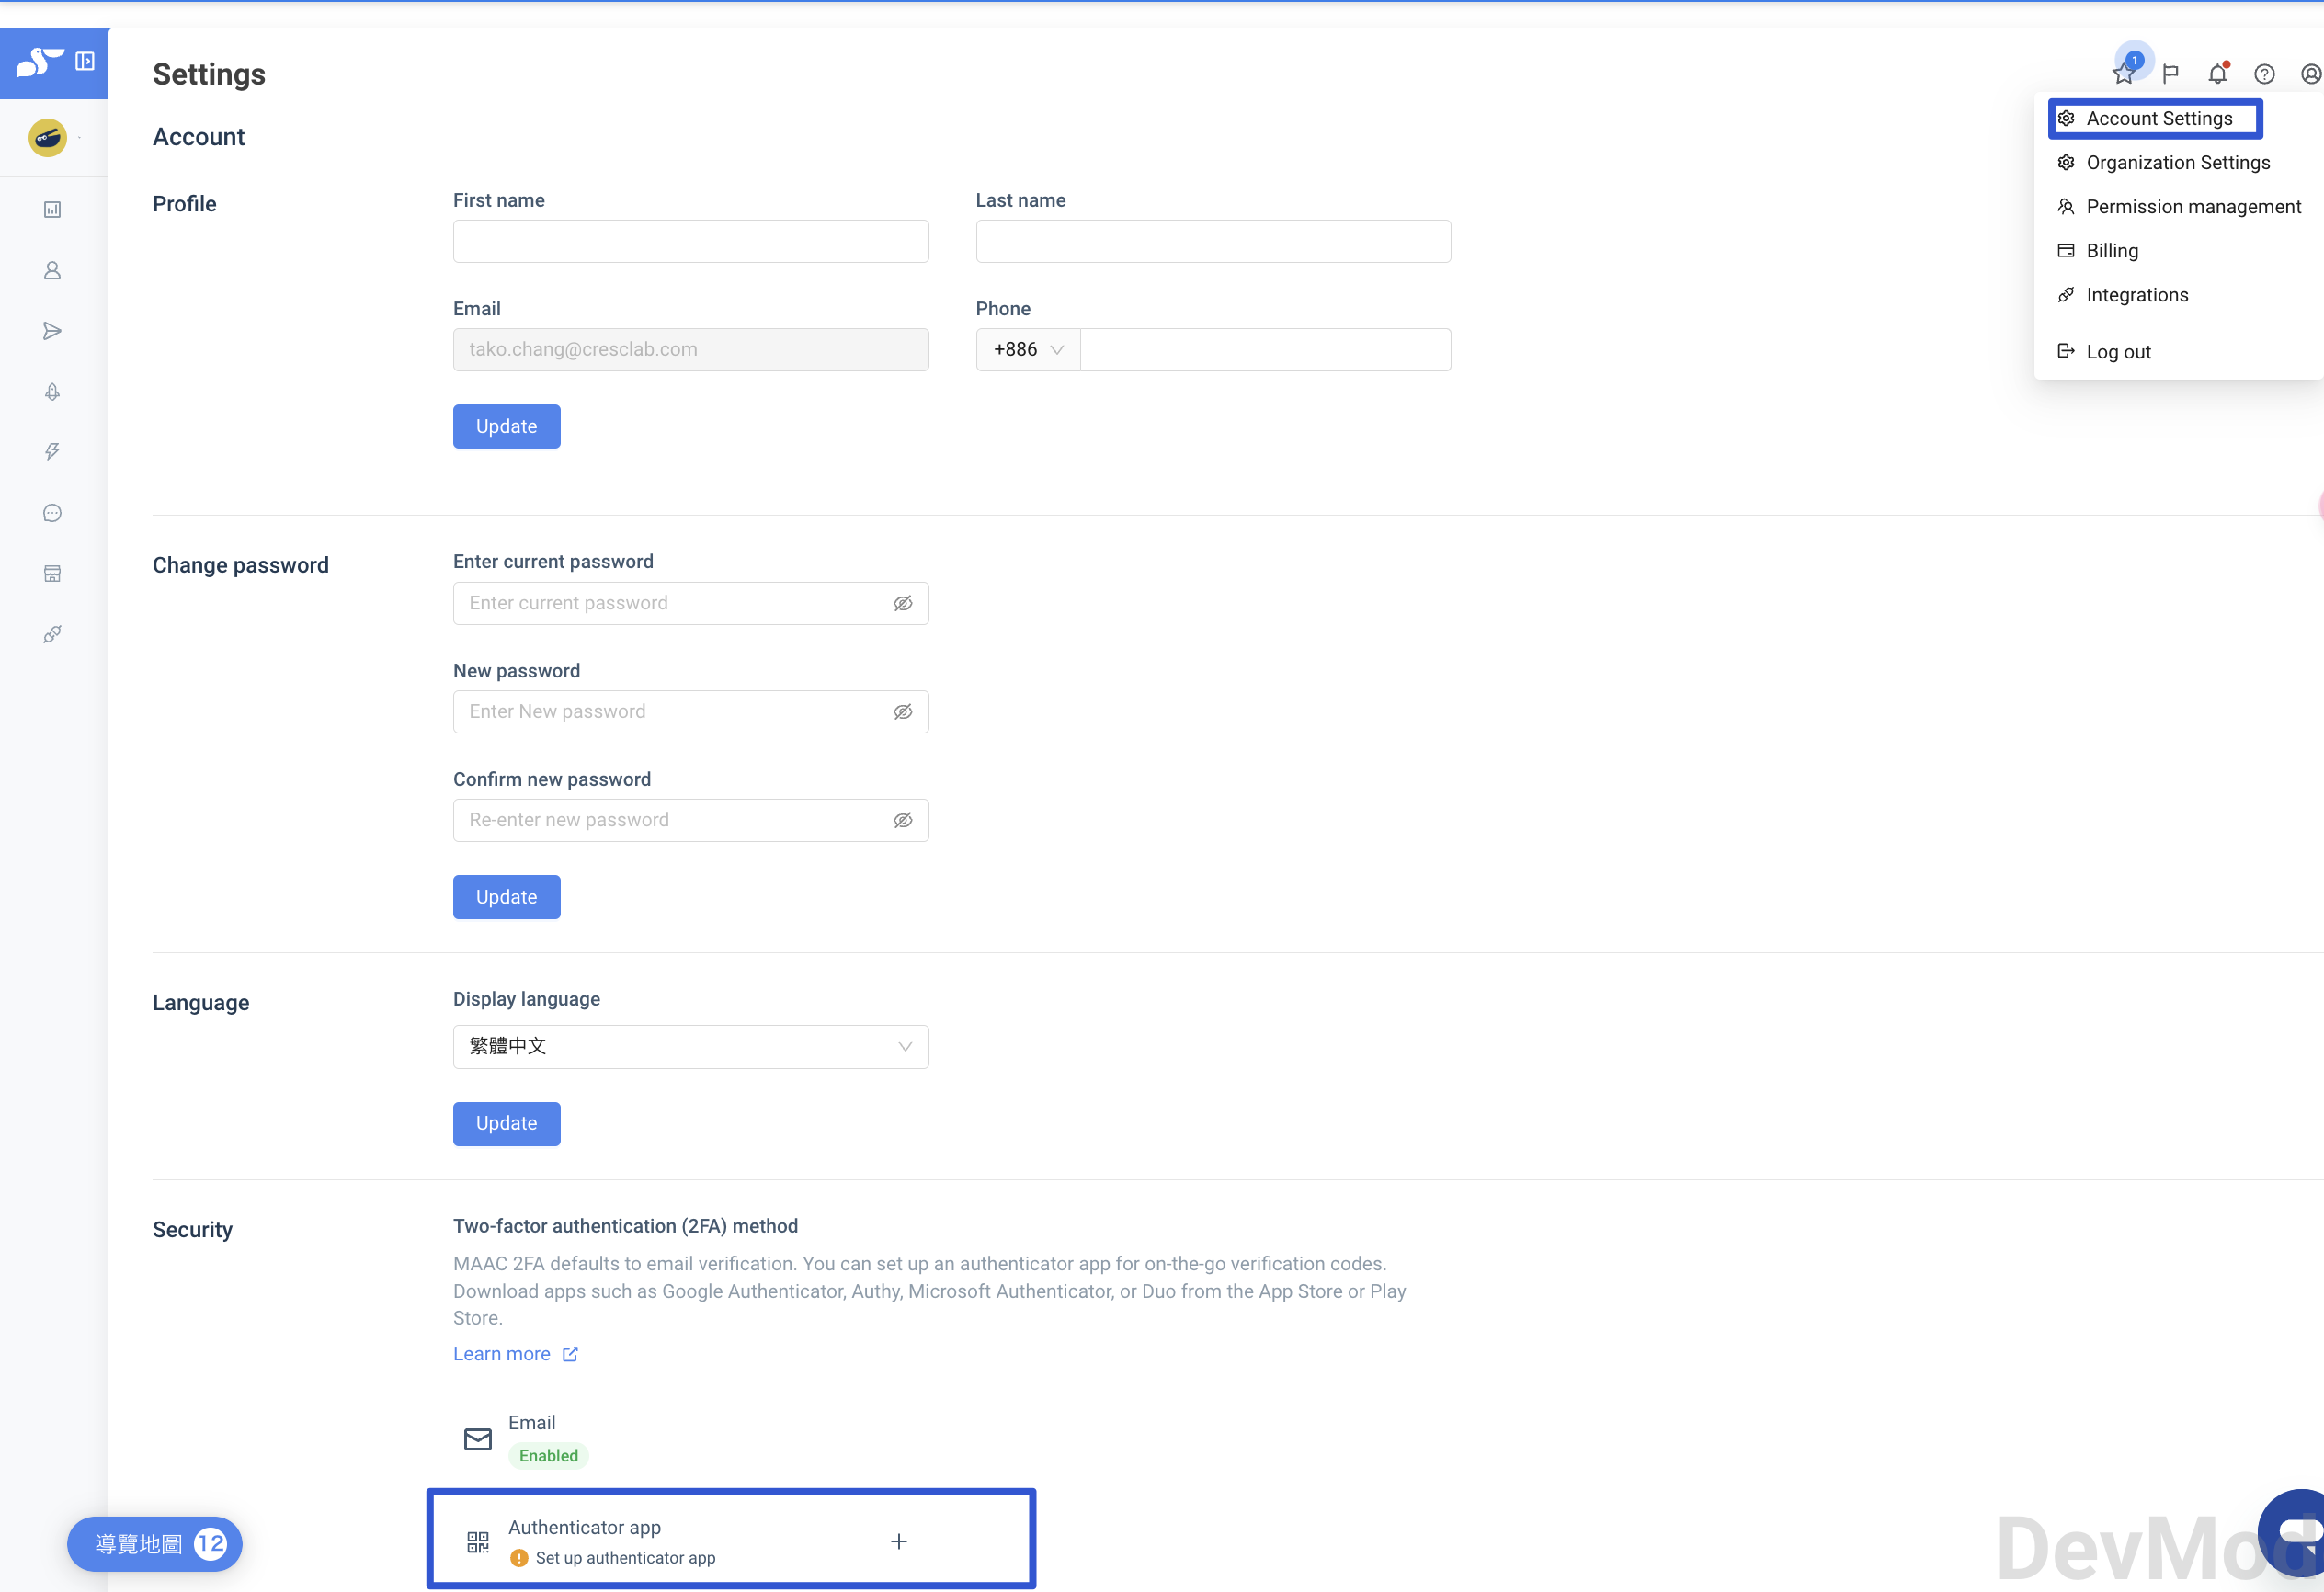The width and height of the screenshot is (2324, 1592).
Task: Select Organization Settings from the menu
Action: [x=2177, y=163]
